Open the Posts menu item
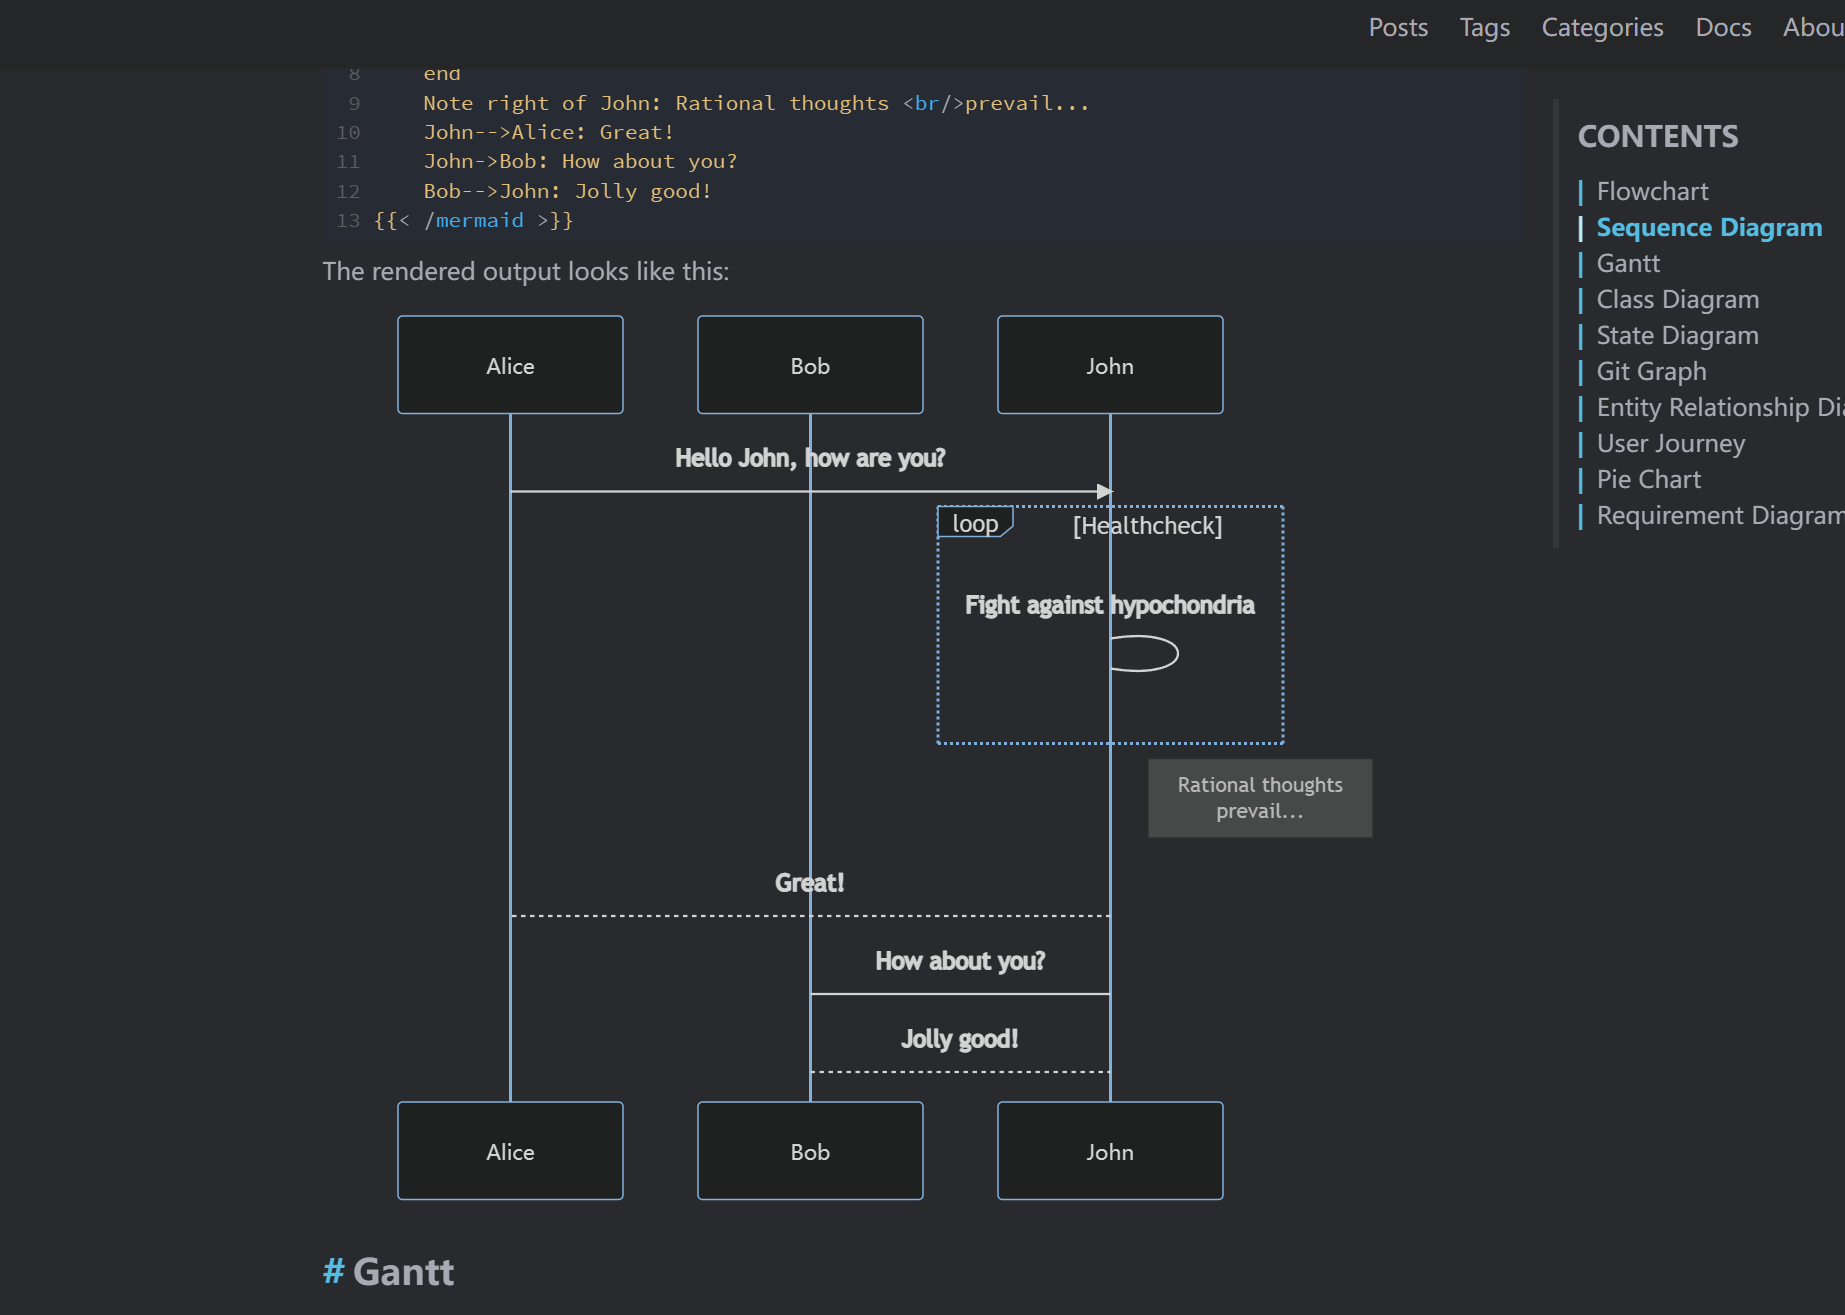 [x=1398, y=27]
